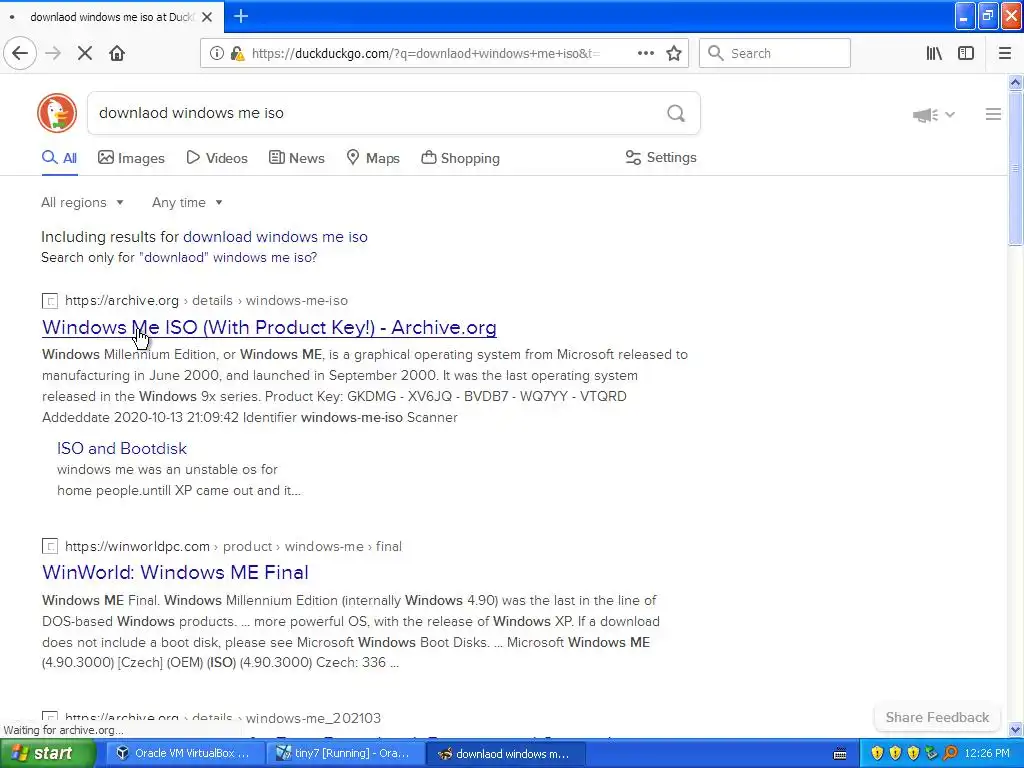The image size is (1024, 768).
Task: Toggle the Firefox sidebar view
Action: [966, 53]
